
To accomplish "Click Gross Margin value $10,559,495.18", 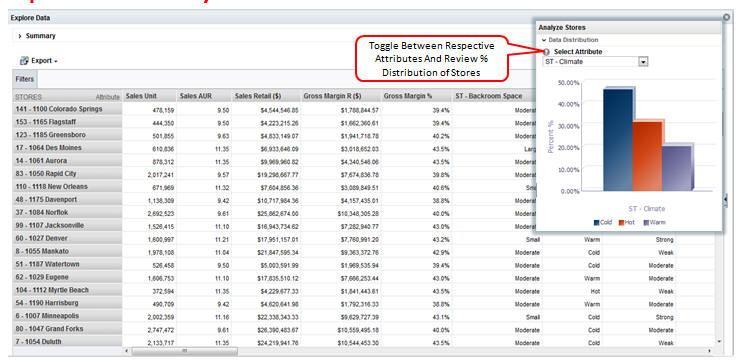I will pos(358,330).
